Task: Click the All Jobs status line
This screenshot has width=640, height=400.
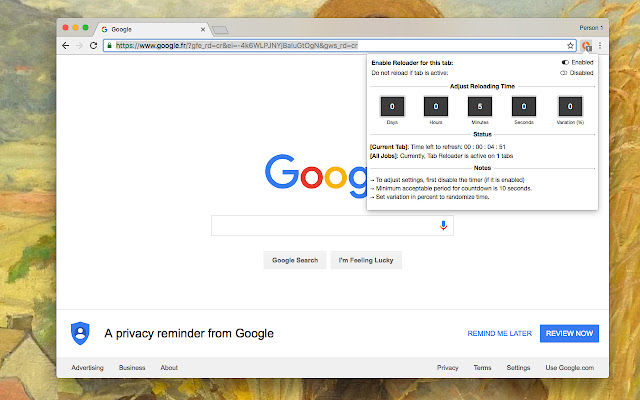Action: click(x=441, y=156)
